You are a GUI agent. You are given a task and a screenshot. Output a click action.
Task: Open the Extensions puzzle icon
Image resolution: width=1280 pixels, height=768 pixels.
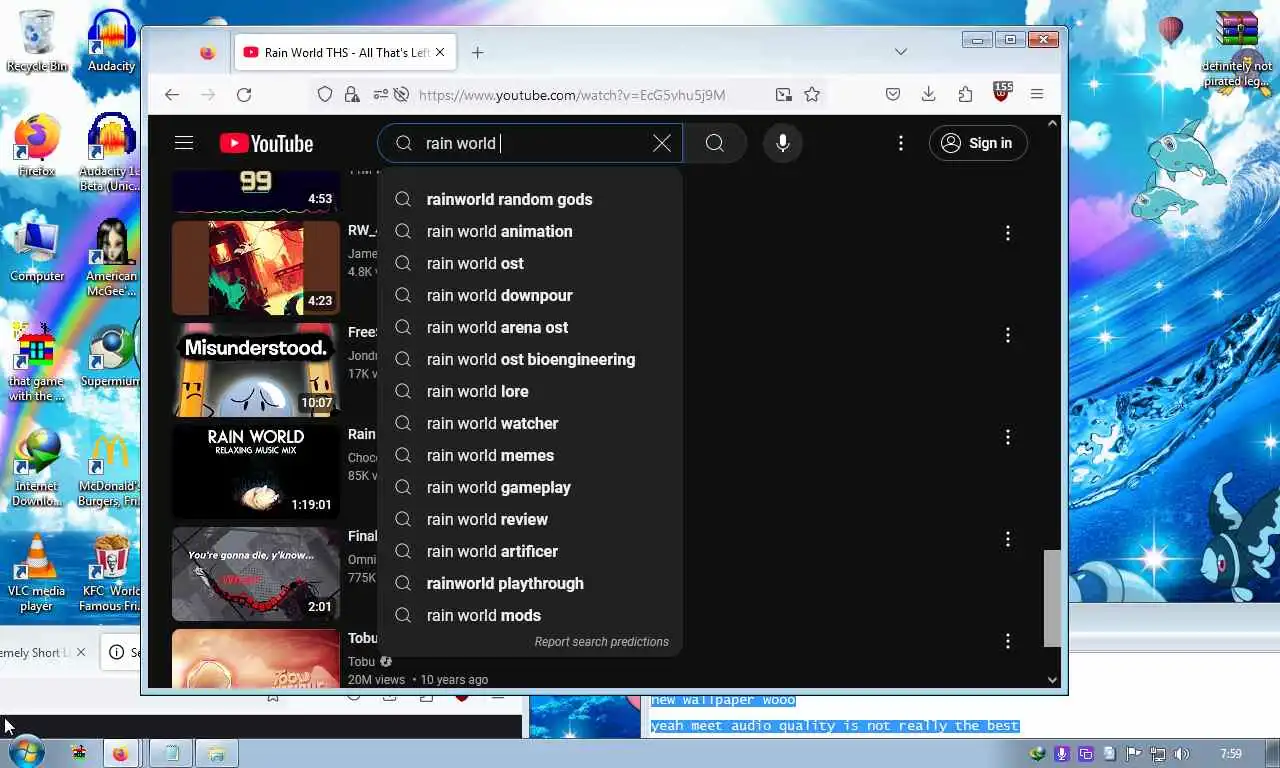tap(965, 94)
